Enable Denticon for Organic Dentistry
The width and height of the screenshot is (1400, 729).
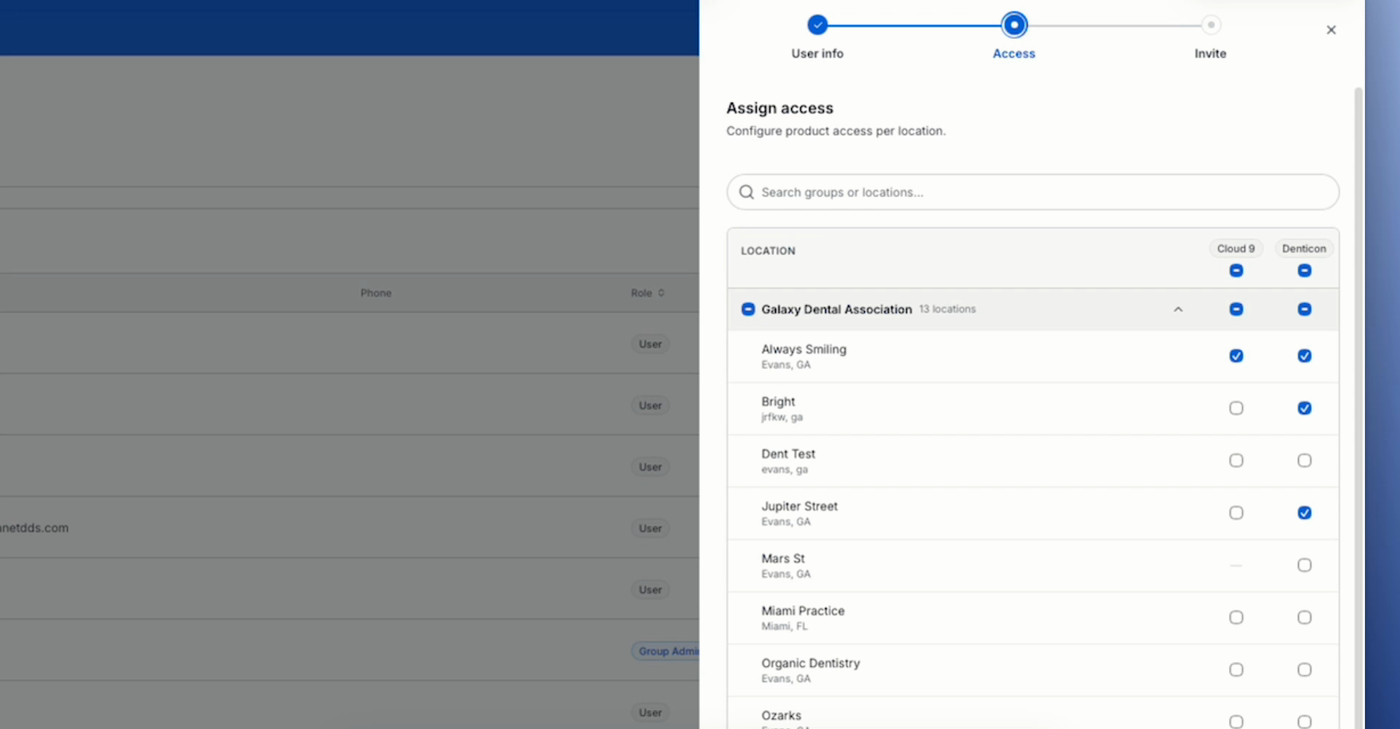[1304, 670]
